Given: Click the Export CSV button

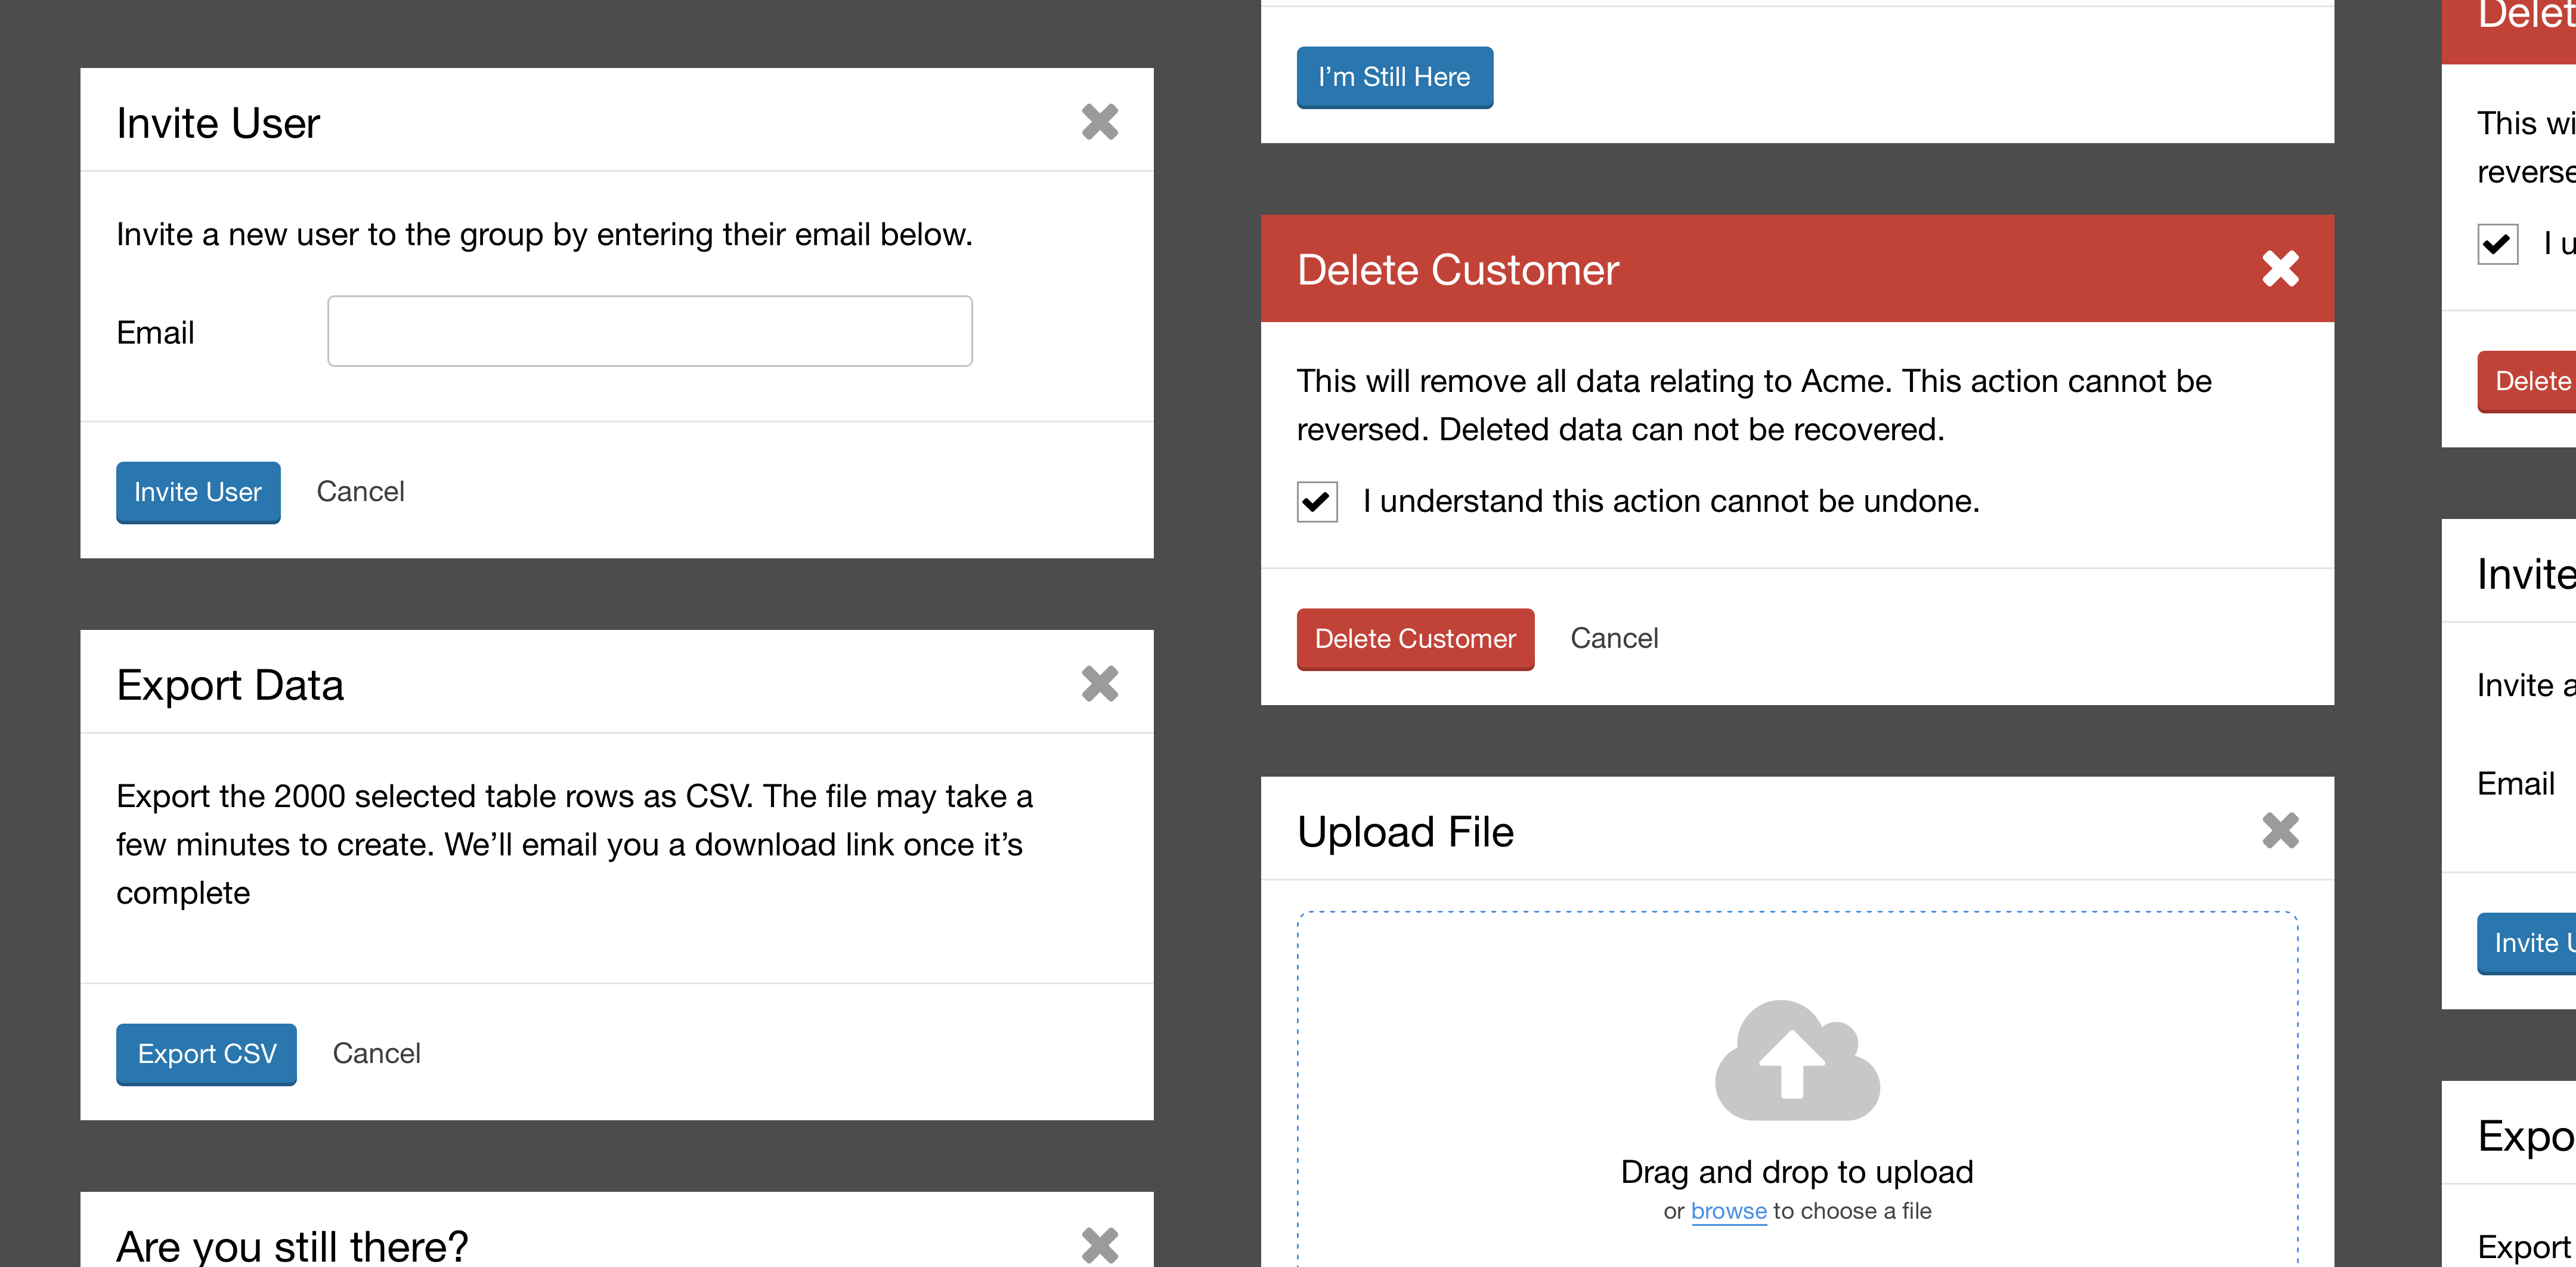Looking at the screenshot, I should pos(206,1054).
